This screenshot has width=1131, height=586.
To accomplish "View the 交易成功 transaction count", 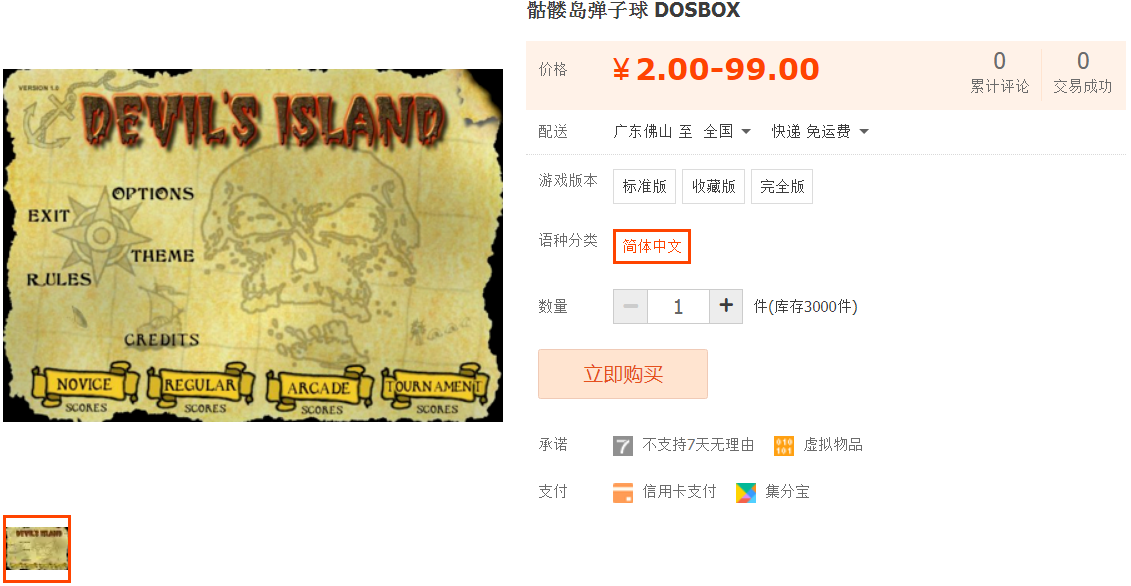I will [1083, 72].
